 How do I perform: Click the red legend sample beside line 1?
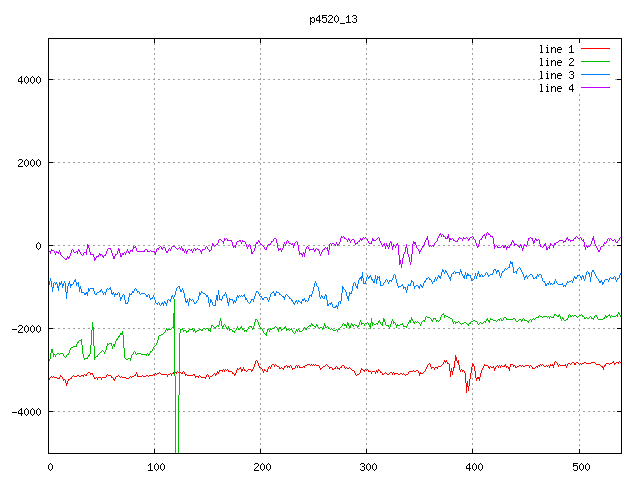click(x=596, y=49)
